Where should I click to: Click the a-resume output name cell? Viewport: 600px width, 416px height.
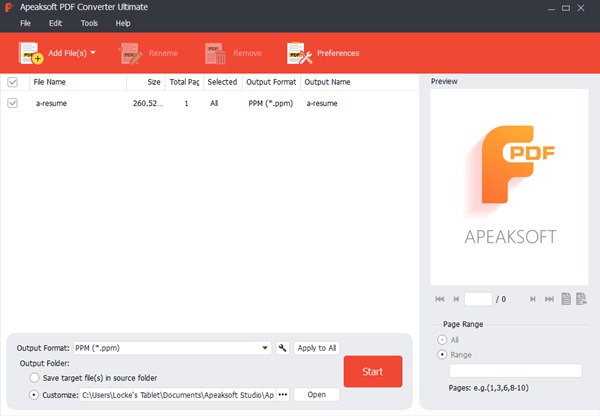(322, 103)
